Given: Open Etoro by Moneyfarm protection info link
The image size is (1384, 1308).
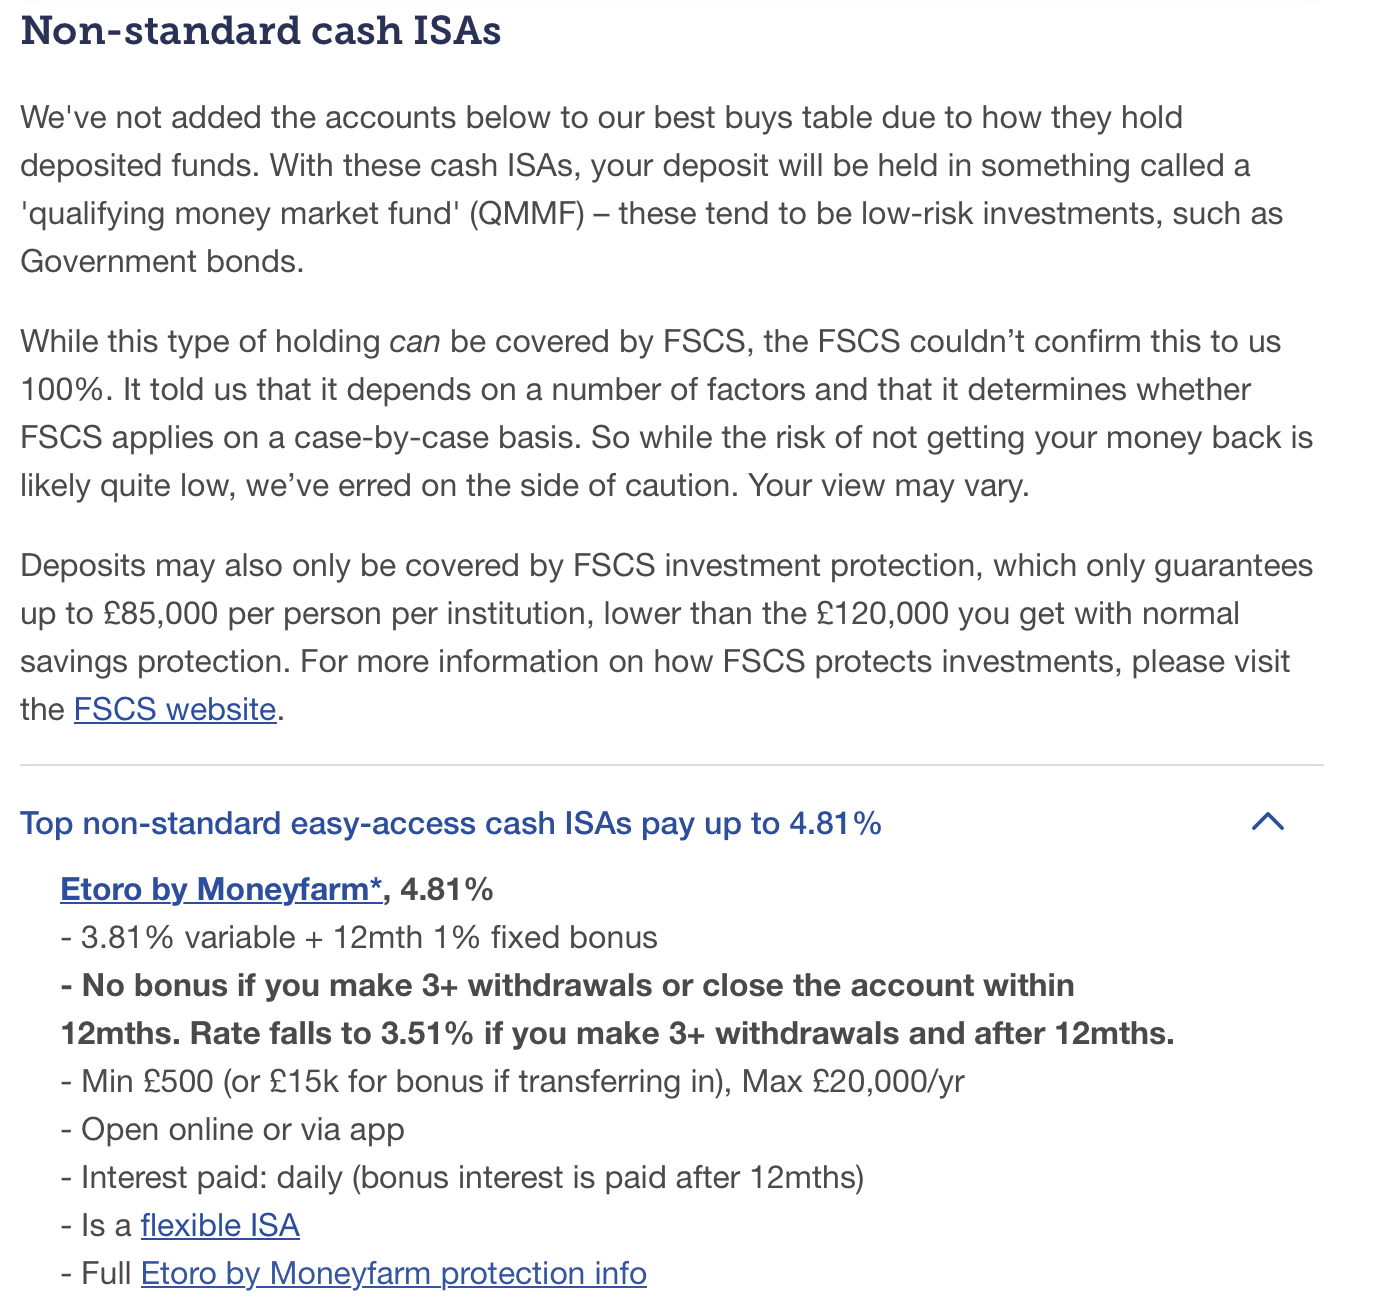Looking at the screenshot, I should click(x=394, y=1273).
